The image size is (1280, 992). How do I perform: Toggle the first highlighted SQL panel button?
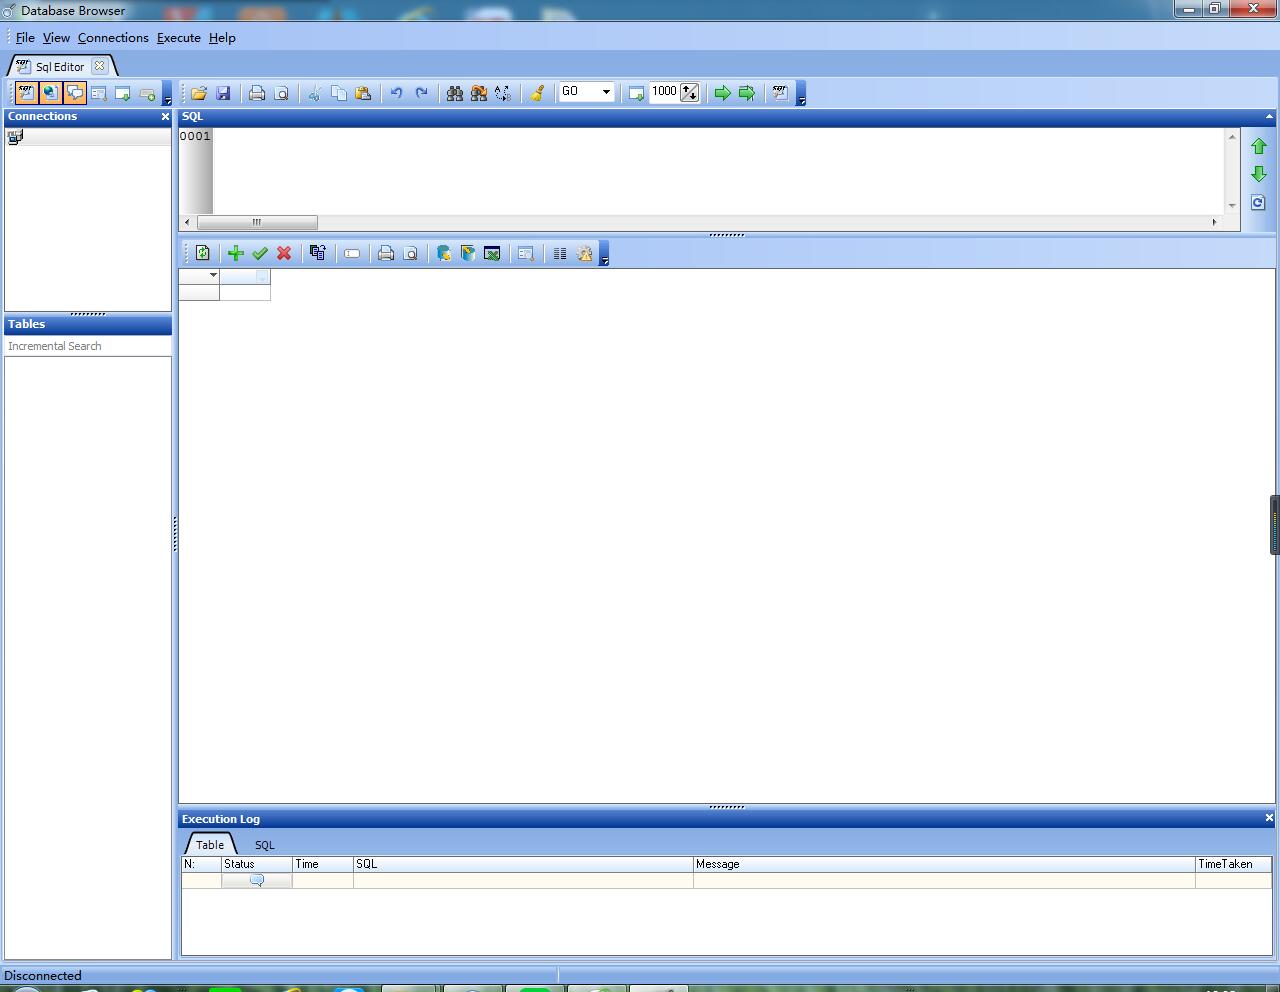[x=27, y=93]
